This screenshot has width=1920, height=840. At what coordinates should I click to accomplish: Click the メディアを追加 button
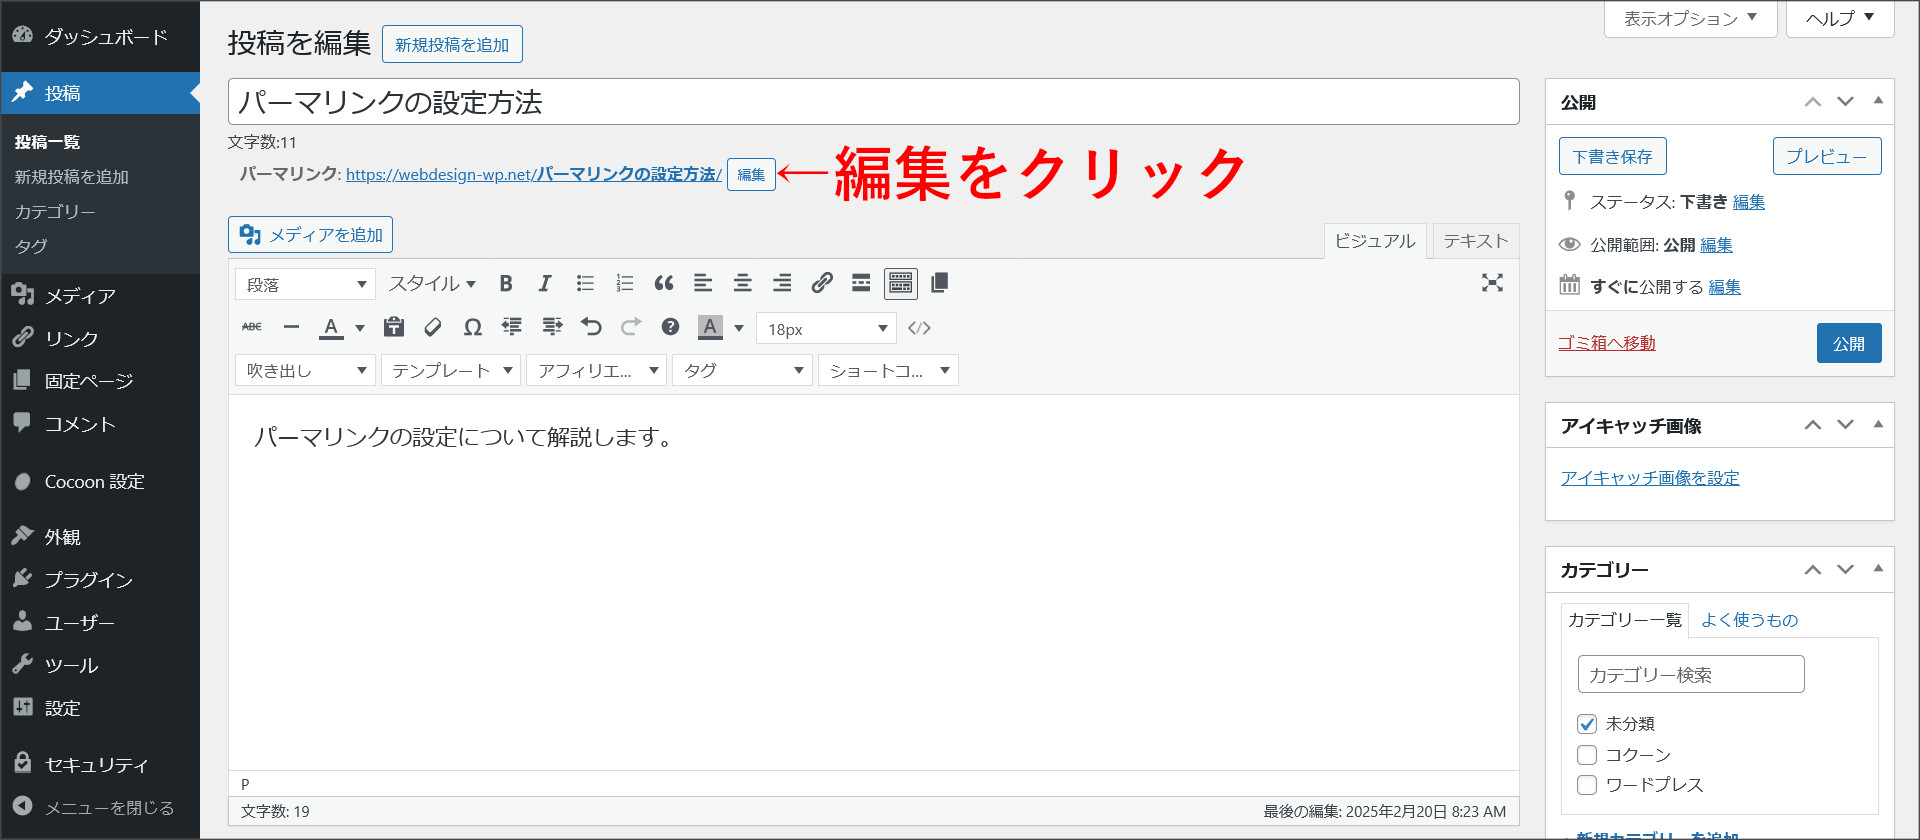click(310, 235)
